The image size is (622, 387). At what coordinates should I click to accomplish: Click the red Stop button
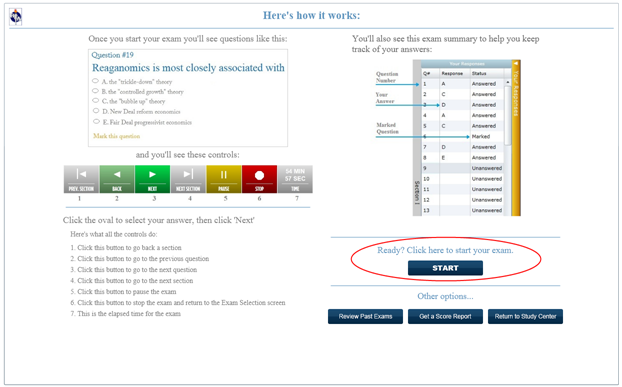coord(259,179)
